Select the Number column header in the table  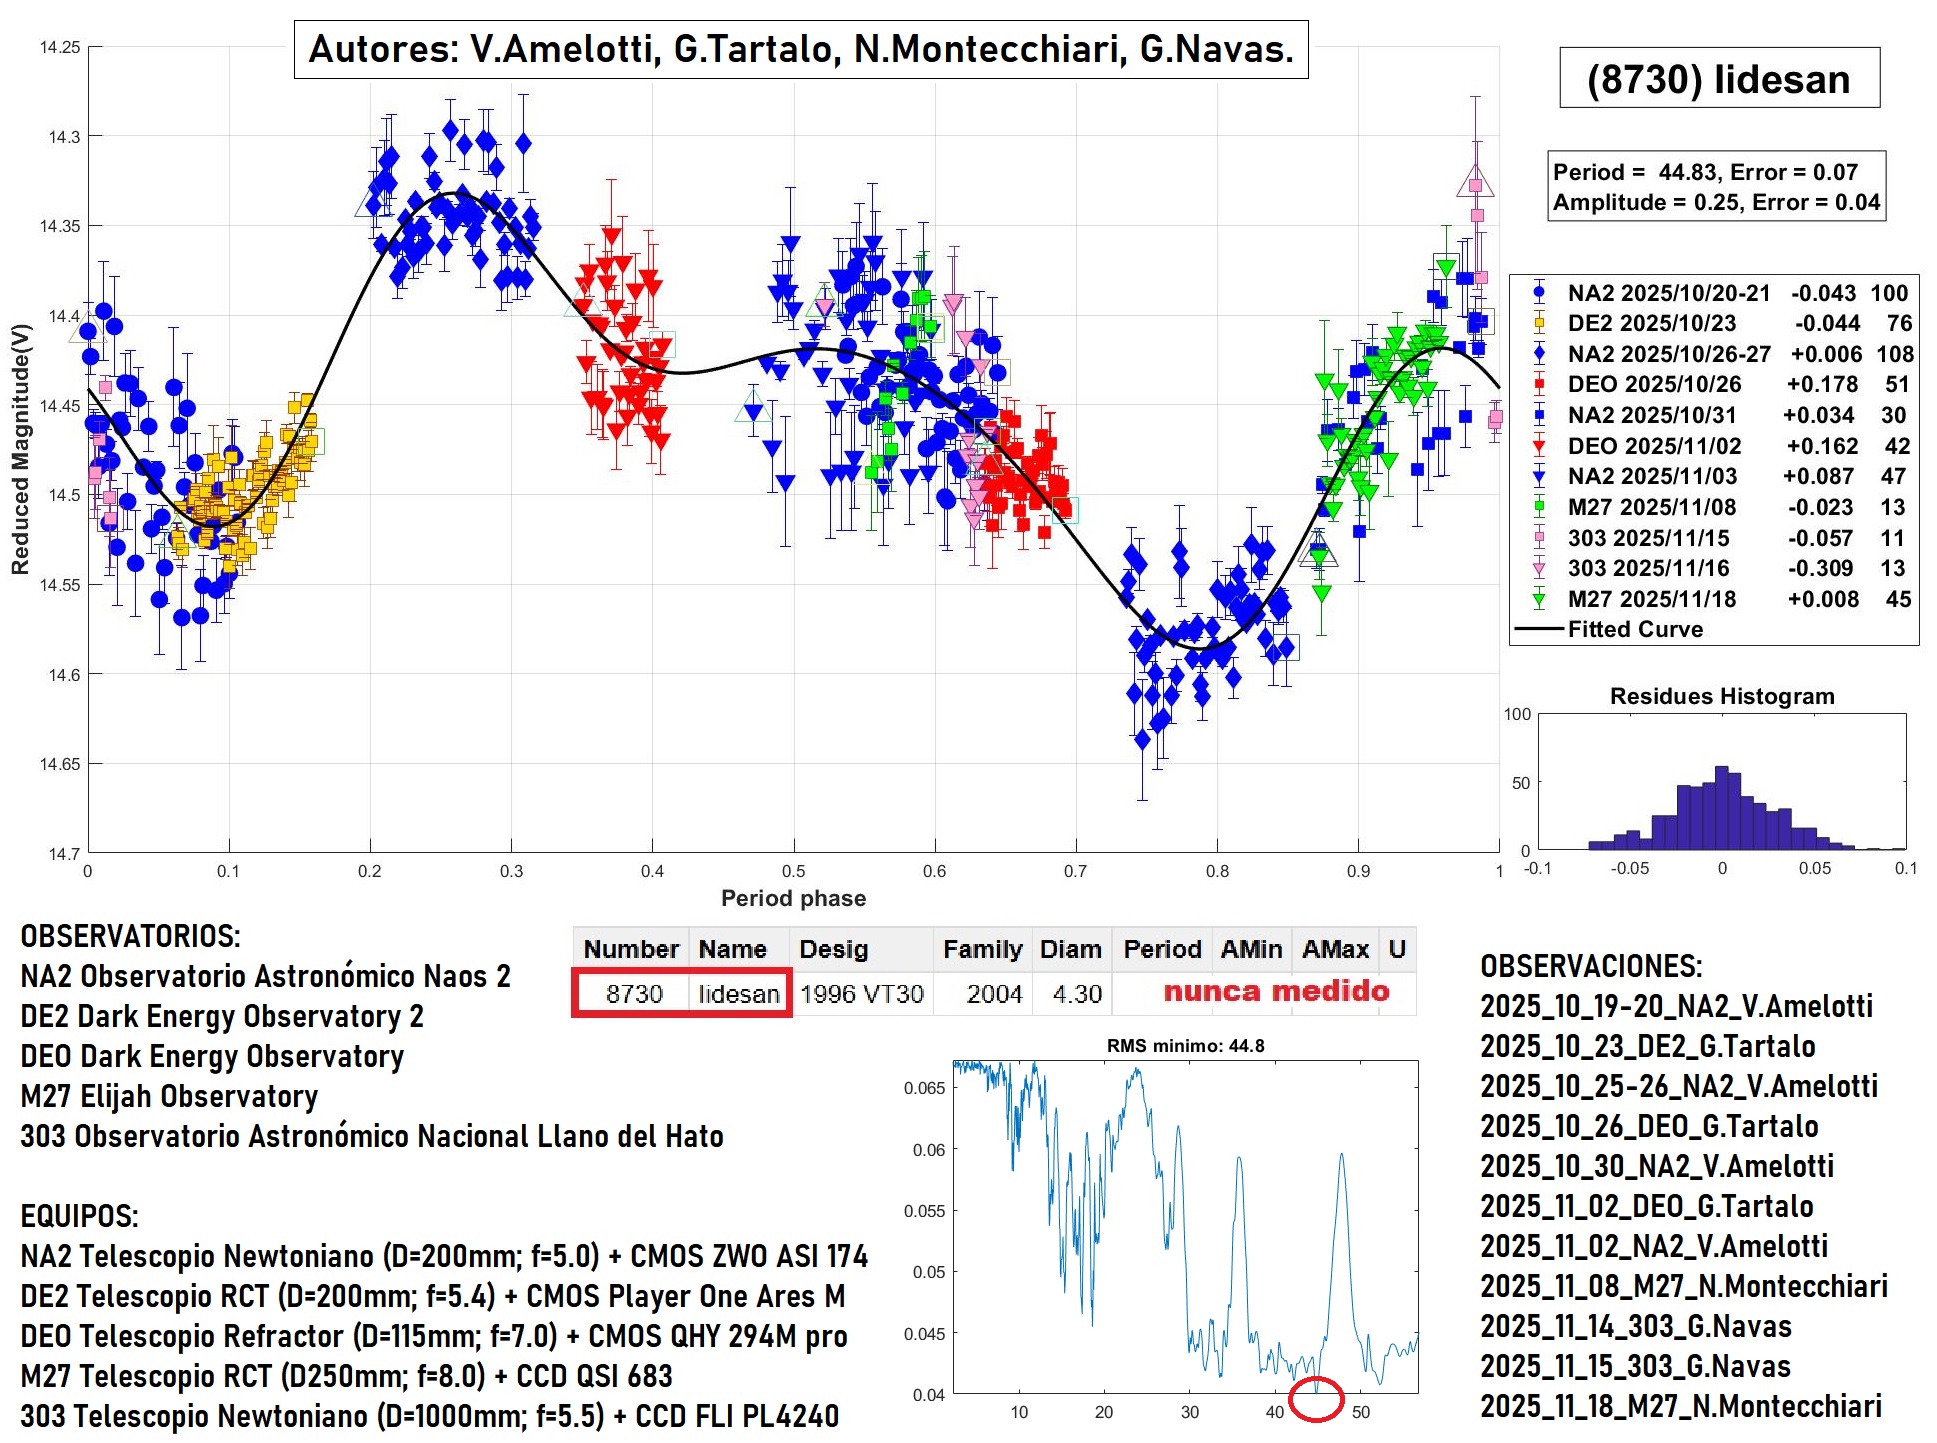(x=631, y=949)
